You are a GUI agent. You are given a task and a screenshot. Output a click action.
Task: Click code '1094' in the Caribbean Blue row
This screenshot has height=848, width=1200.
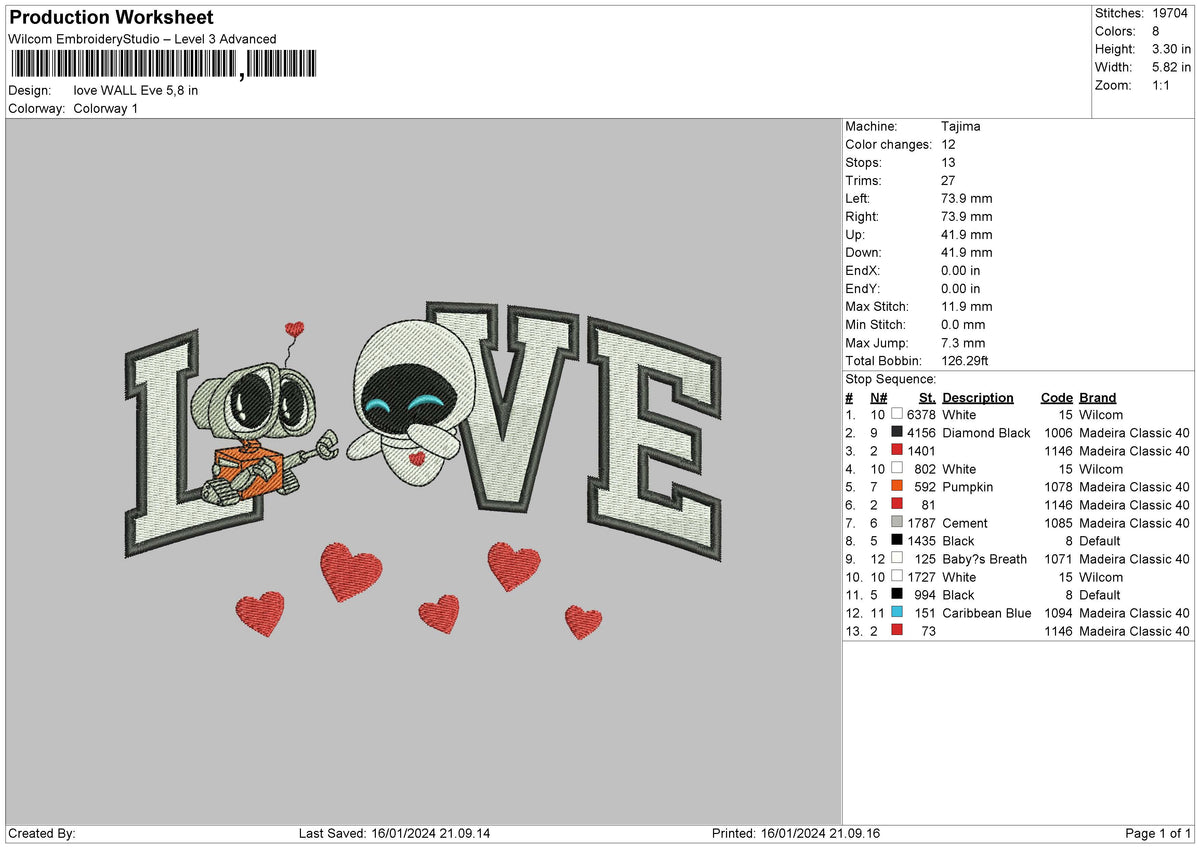click(x=1058, y=612)
